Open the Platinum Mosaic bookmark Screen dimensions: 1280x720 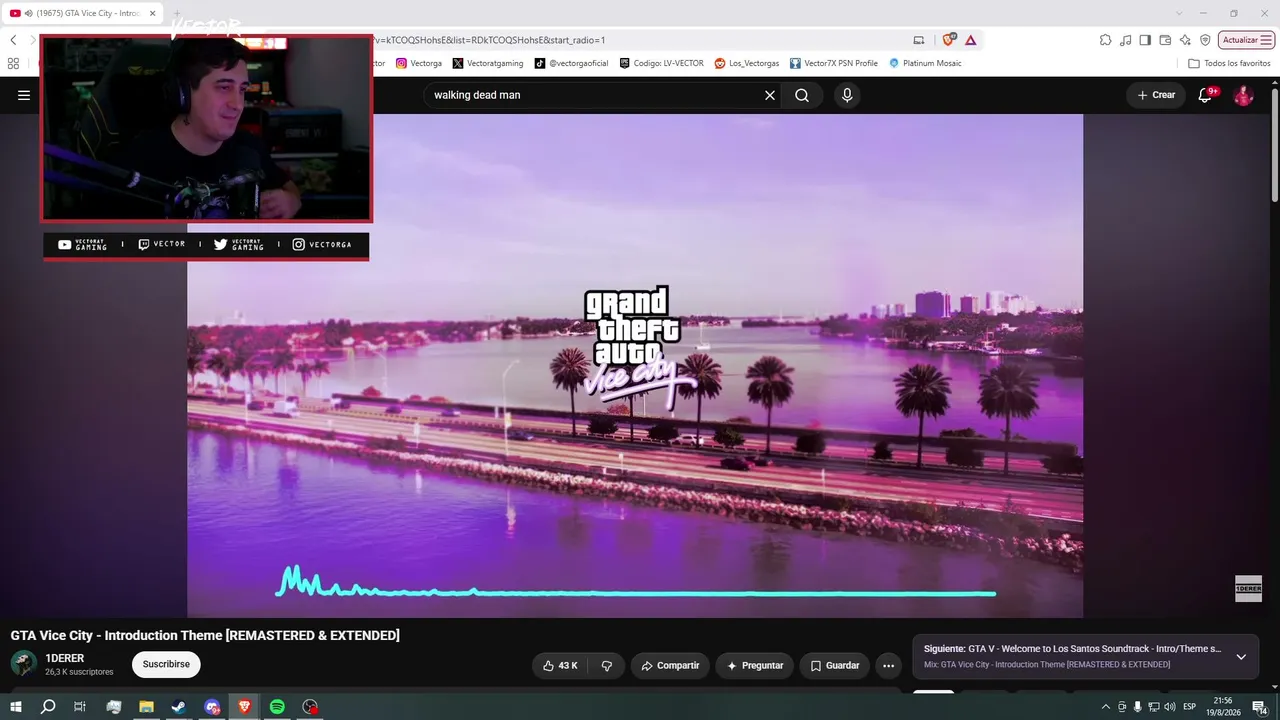click(x=925, y=63)
